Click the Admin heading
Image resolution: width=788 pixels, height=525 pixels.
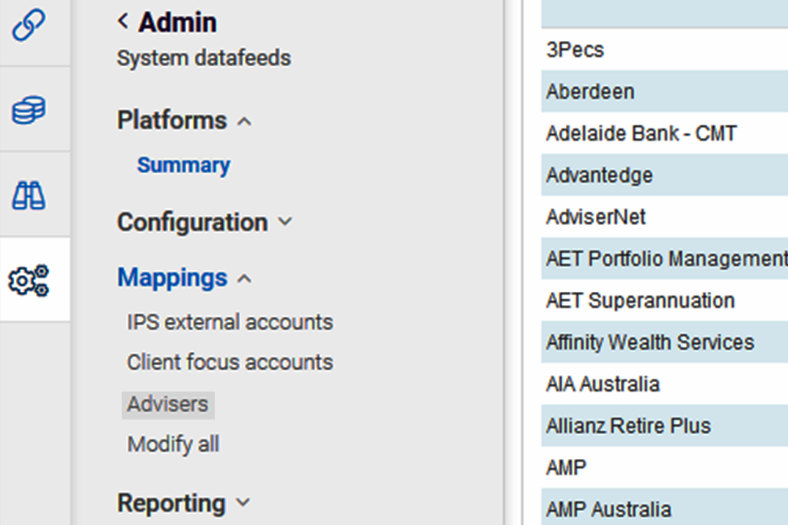point(177,23)
